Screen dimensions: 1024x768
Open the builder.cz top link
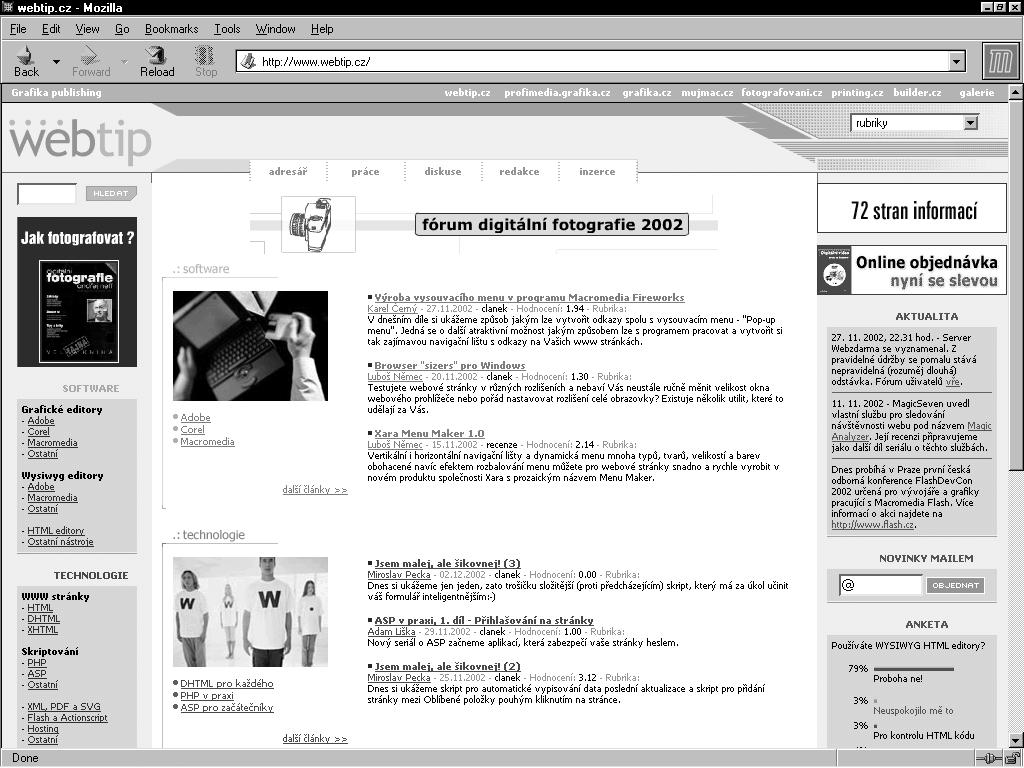[x=917, y=93]
